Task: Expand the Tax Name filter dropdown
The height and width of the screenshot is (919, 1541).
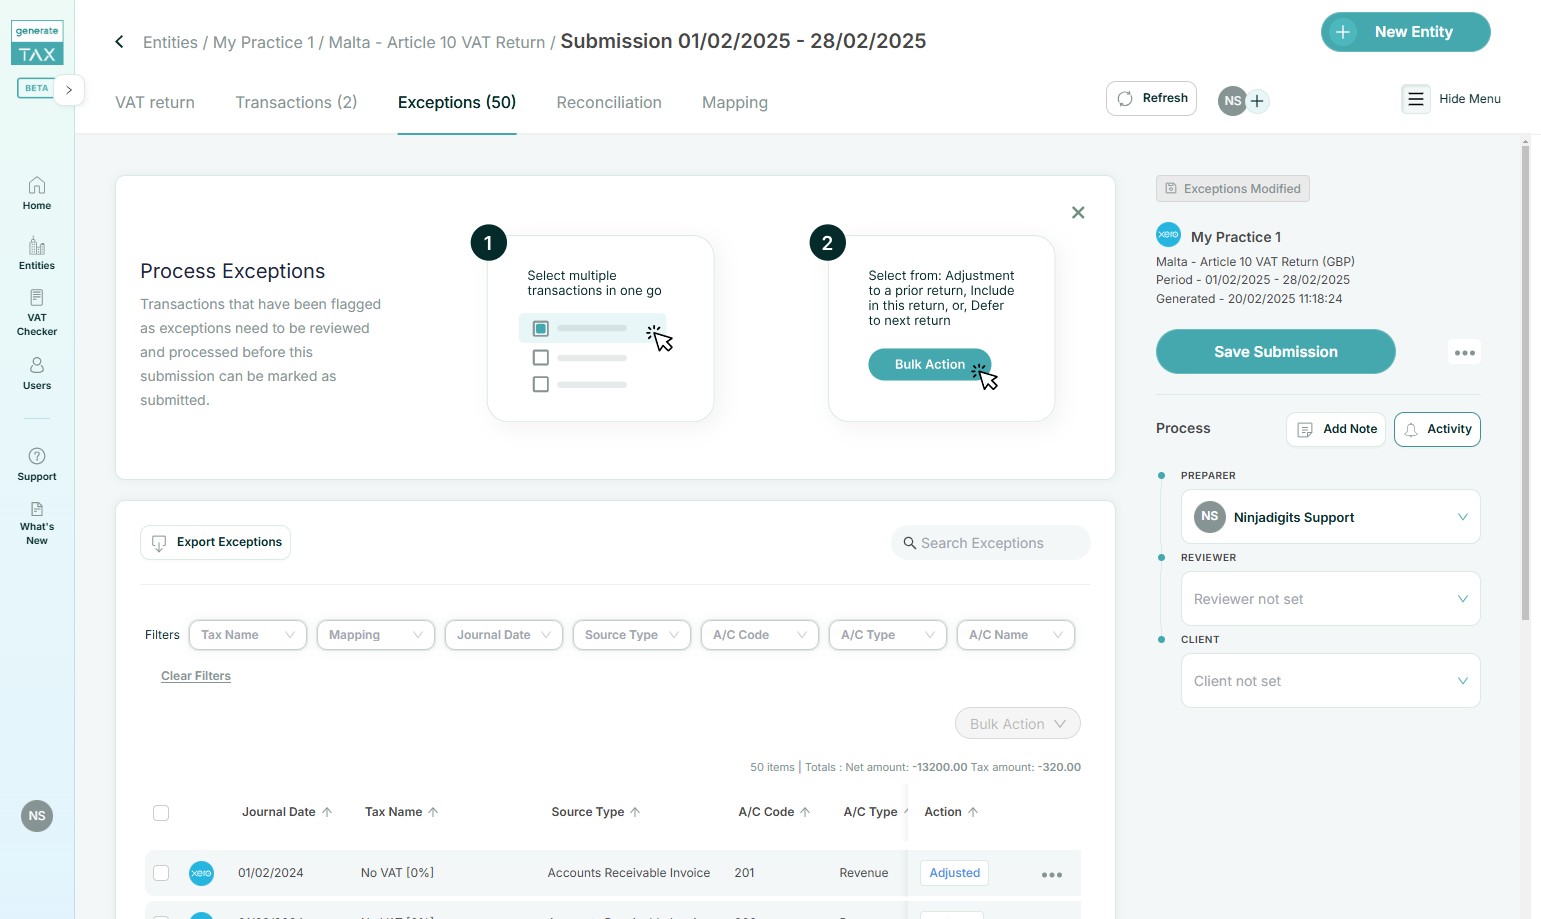Action: [x=247, y=635]
